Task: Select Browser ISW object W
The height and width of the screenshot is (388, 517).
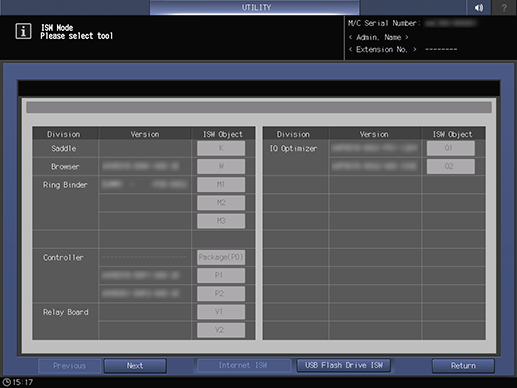Action: coord(221,166)
